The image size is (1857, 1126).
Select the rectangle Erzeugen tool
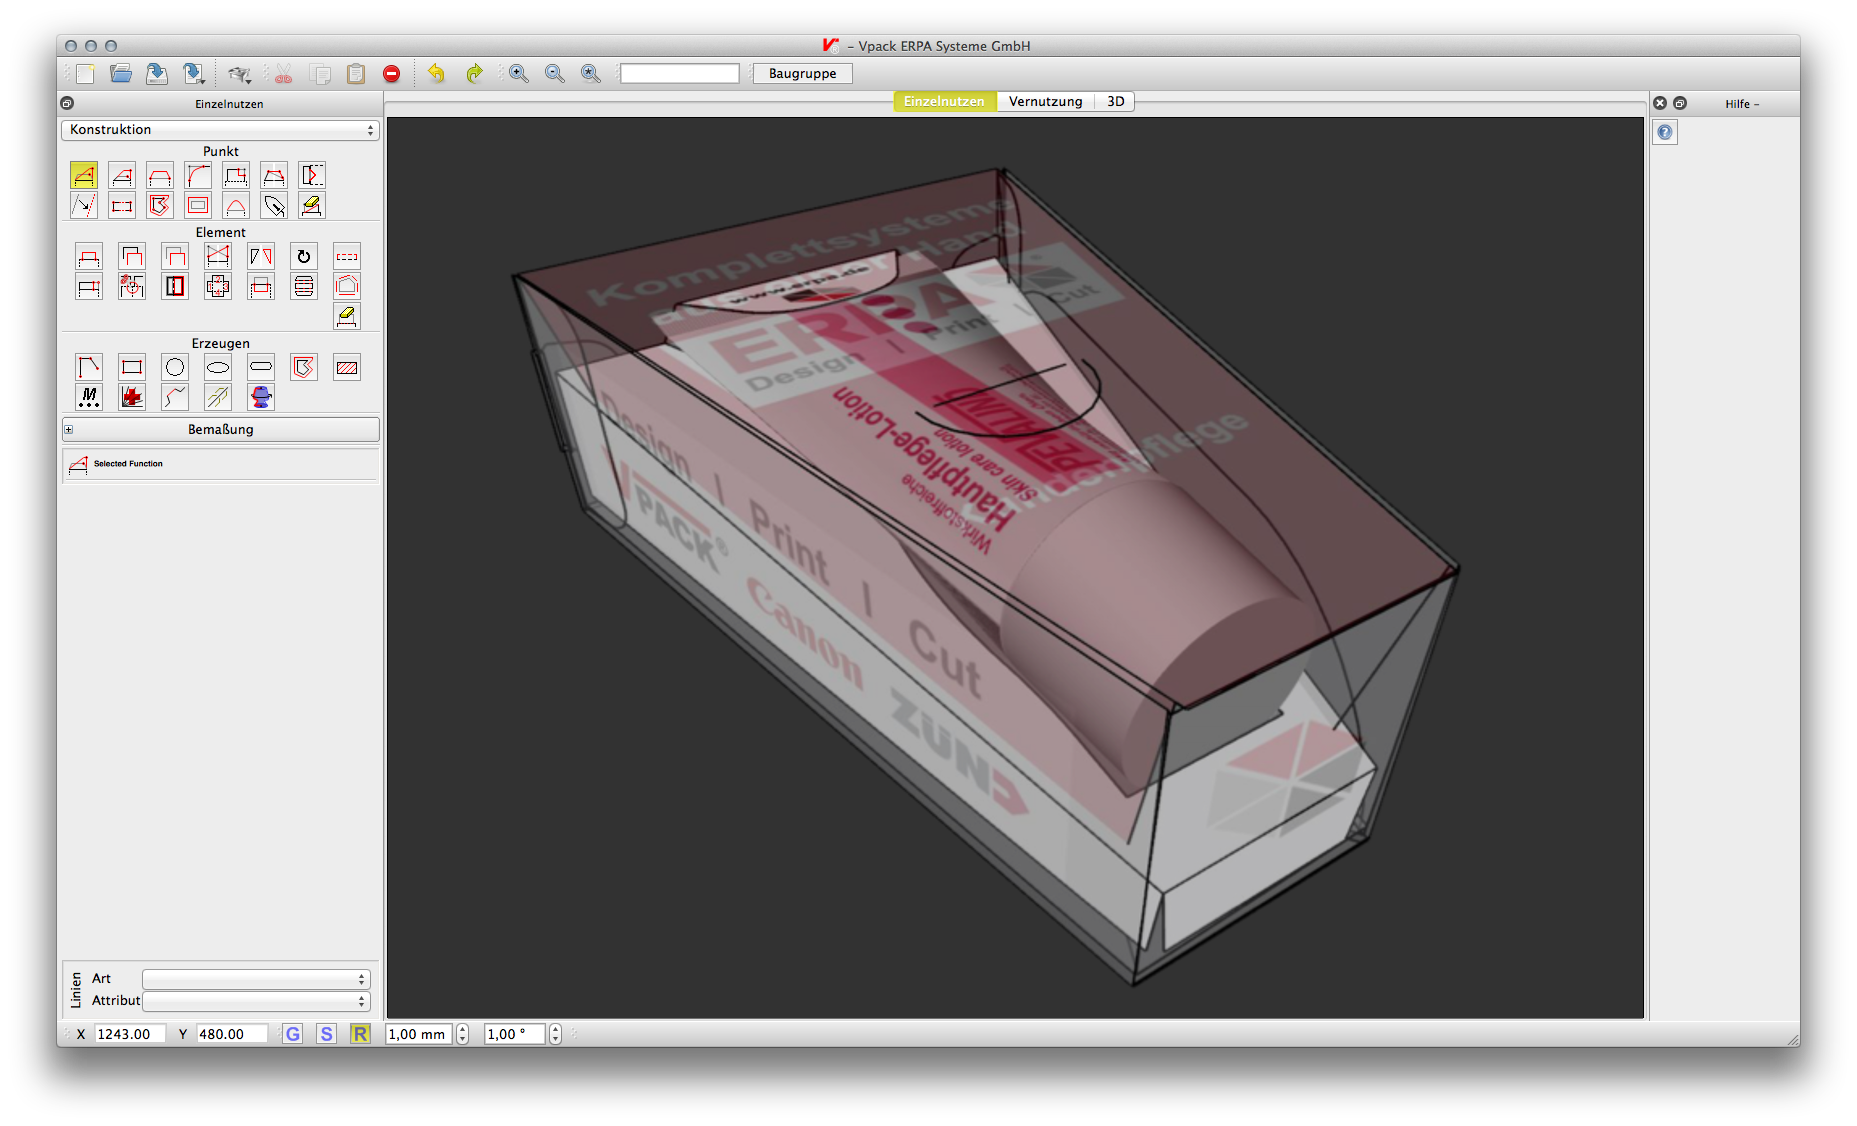coord(132,367)
